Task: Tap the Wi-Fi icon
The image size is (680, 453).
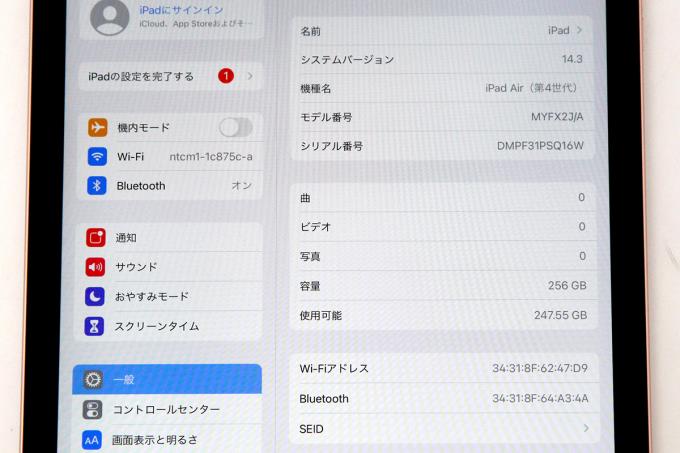Action: 97,156
